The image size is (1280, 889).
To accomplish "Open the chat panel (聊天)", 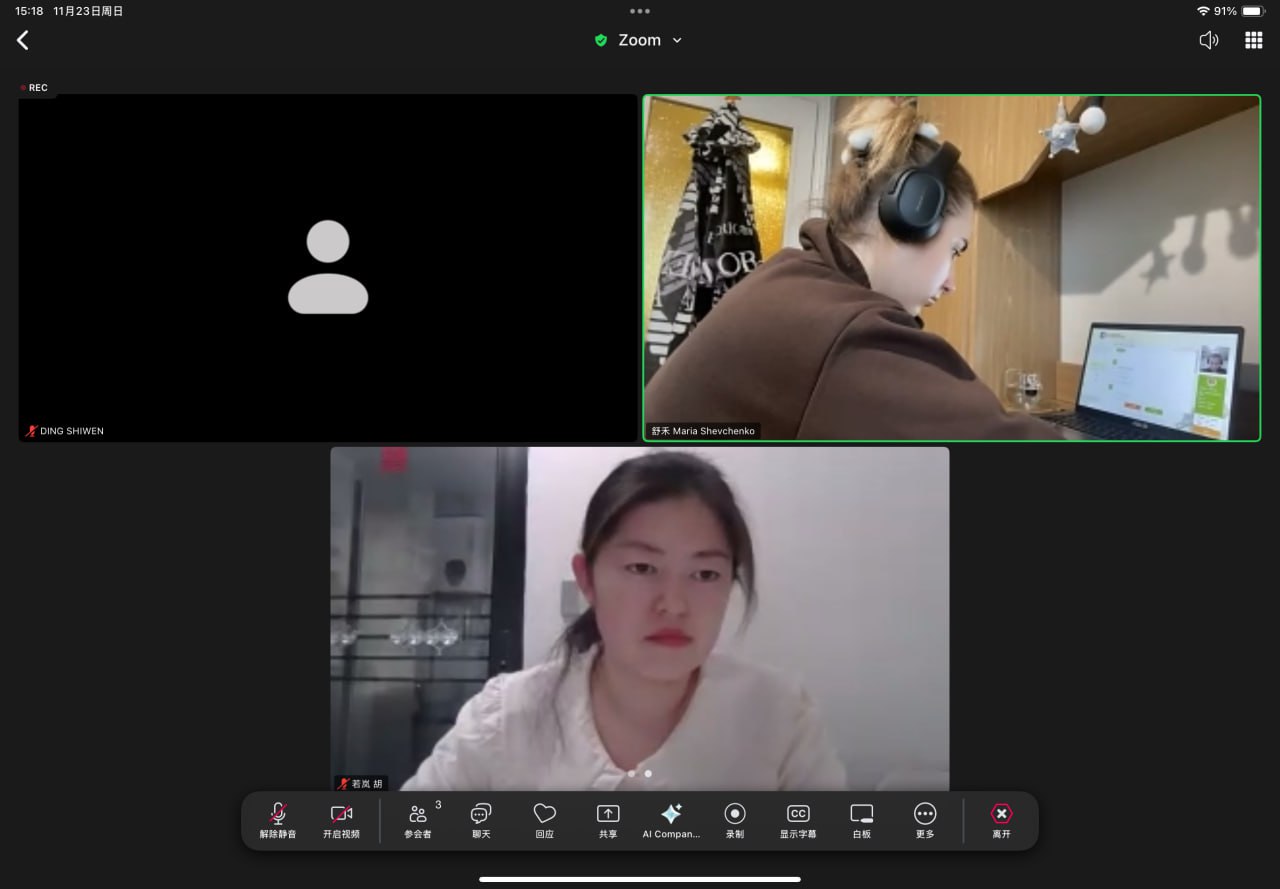I will 481,820.
